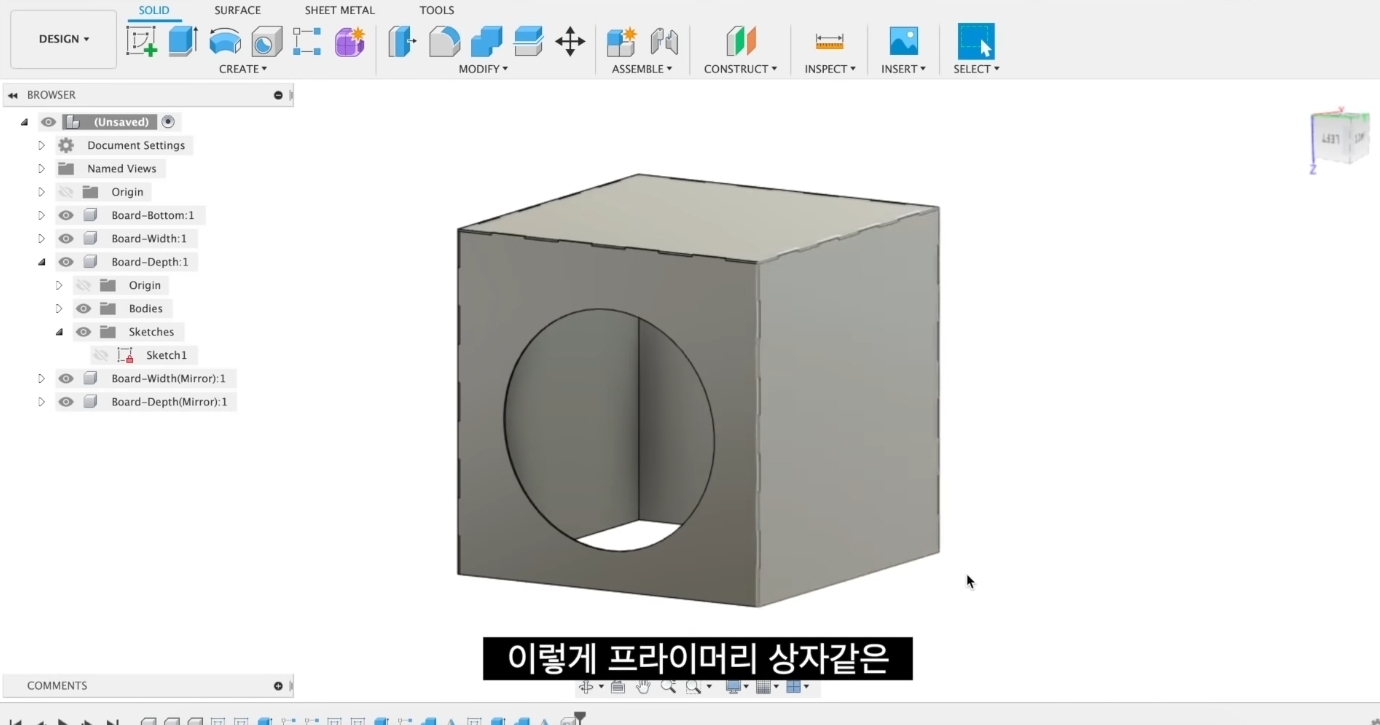This screenshot has height=725, width=1380.
Task: Hide the Board-Depth(Mirror):1 component
Action: tap(66, 402)
